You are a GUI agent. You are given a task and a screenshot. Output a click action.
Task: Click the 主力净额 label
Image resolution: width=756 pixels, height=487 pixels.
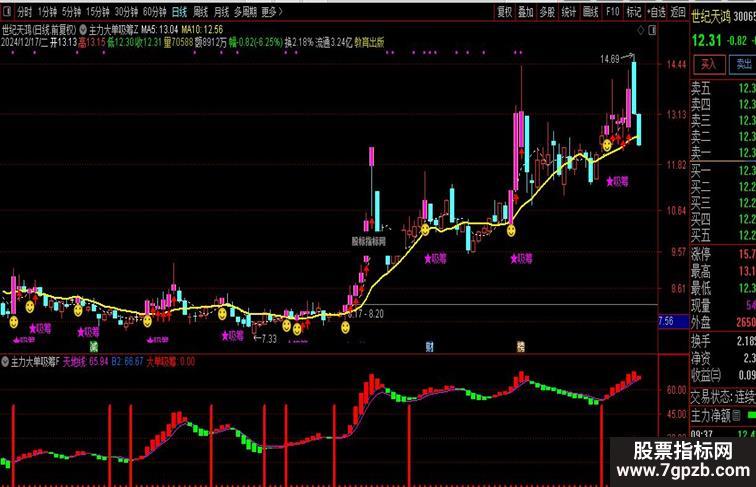711,416
